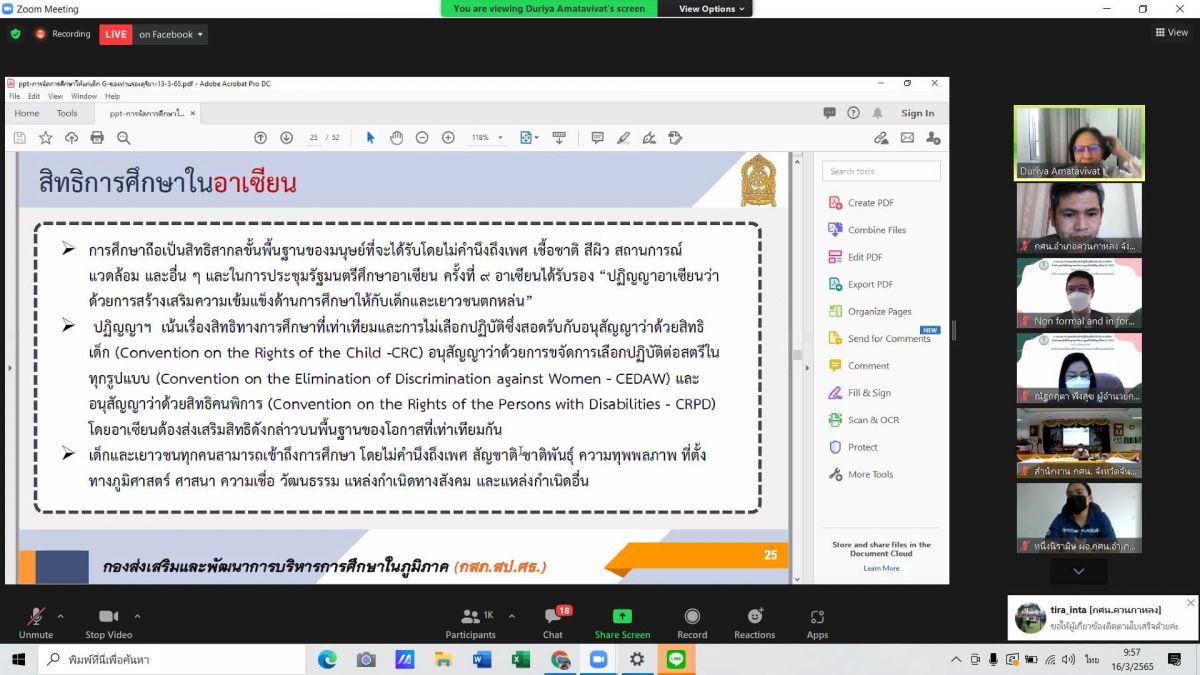Unmute the microphone in Zoom

(36, 622)
